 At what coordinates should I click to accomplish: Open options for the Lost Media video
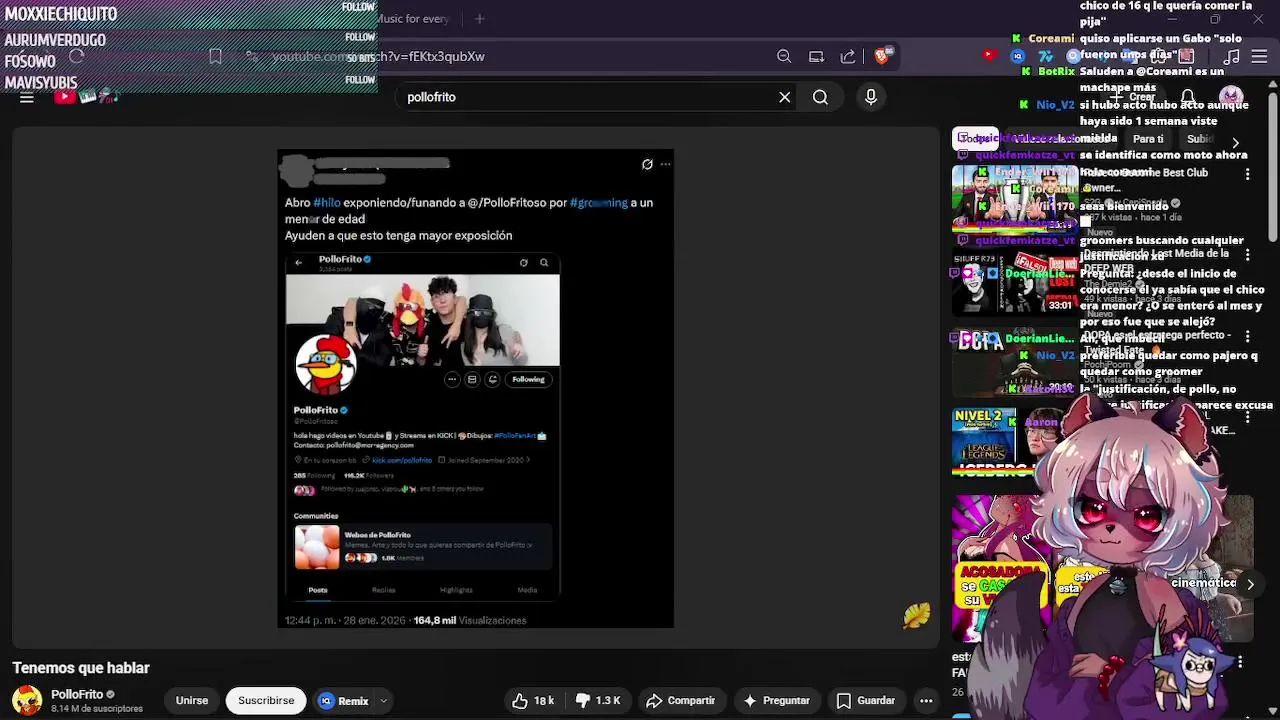[1247, 257]
